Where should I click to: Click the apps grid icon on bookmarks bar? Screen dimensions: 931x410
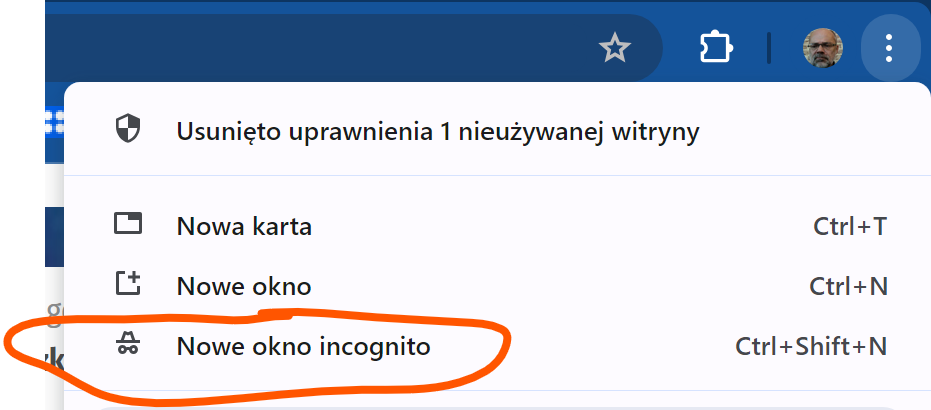(54, 121)
